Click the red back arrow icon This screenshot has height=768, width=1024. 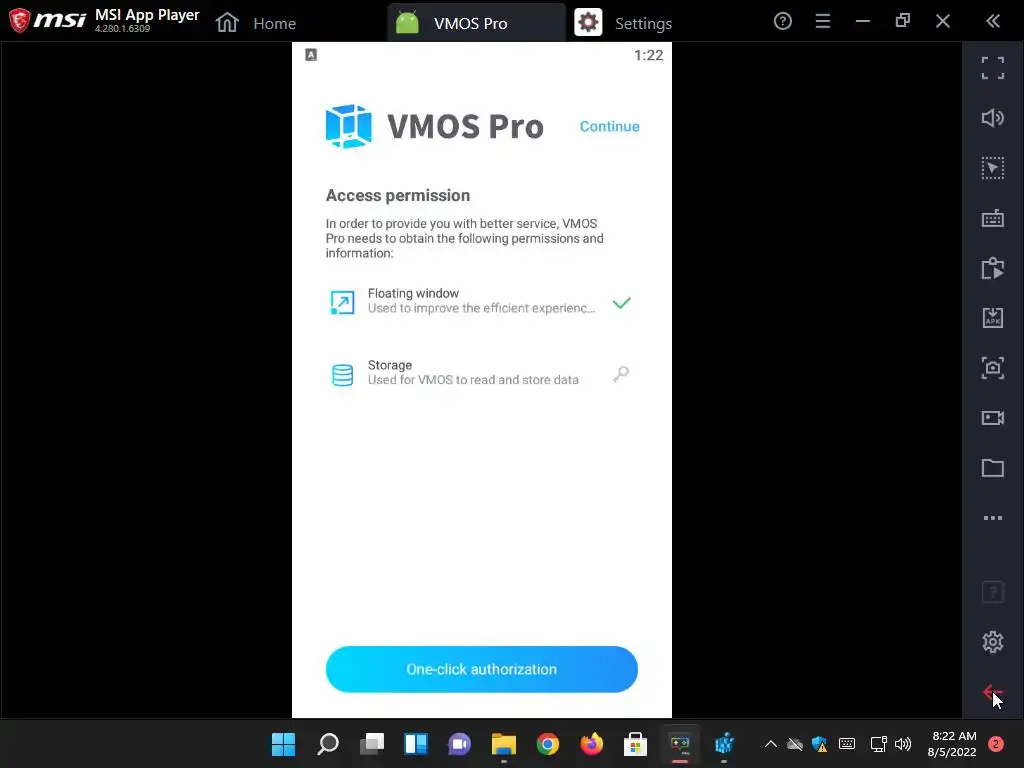tap(992, 692)
